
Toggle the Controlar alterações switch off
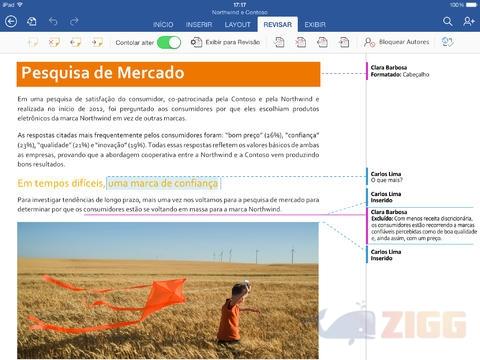tap(169, 43)
